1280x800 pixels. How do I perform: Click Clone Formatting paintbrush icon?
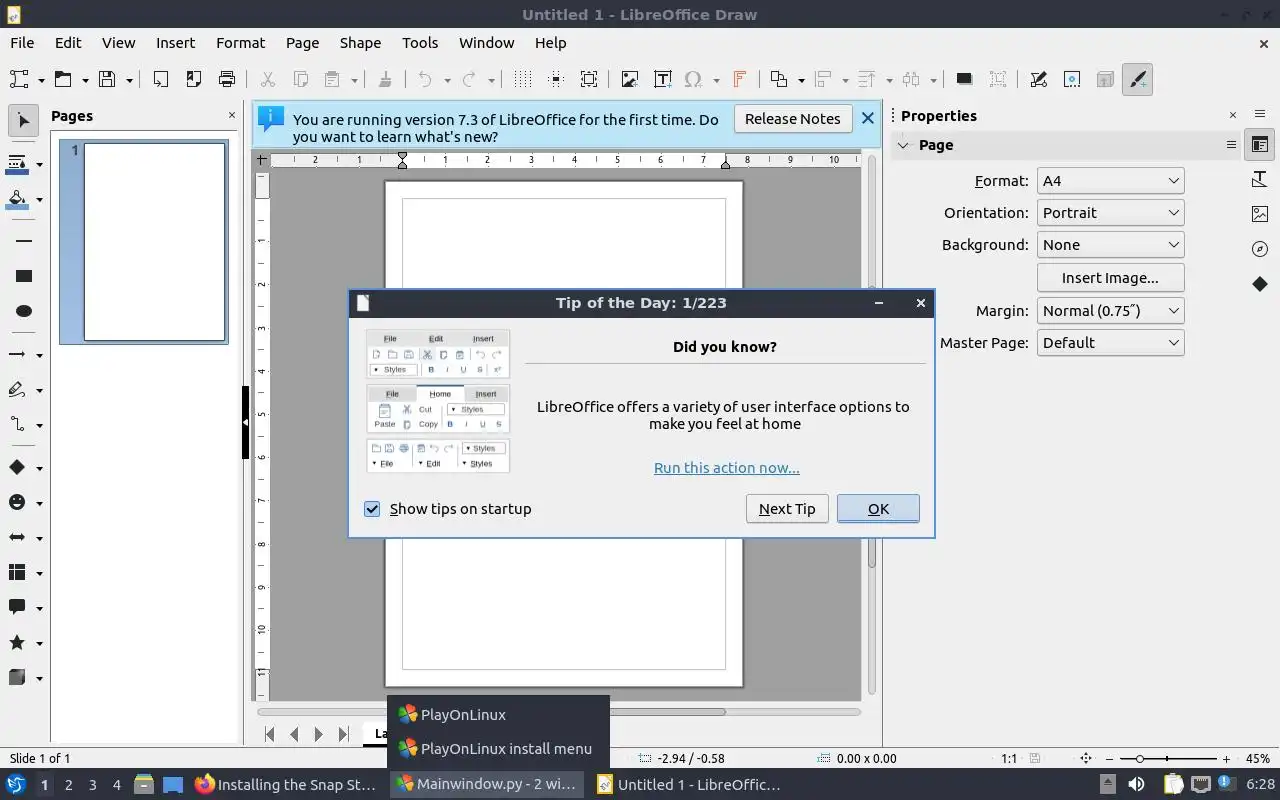[x=385, y=80]
